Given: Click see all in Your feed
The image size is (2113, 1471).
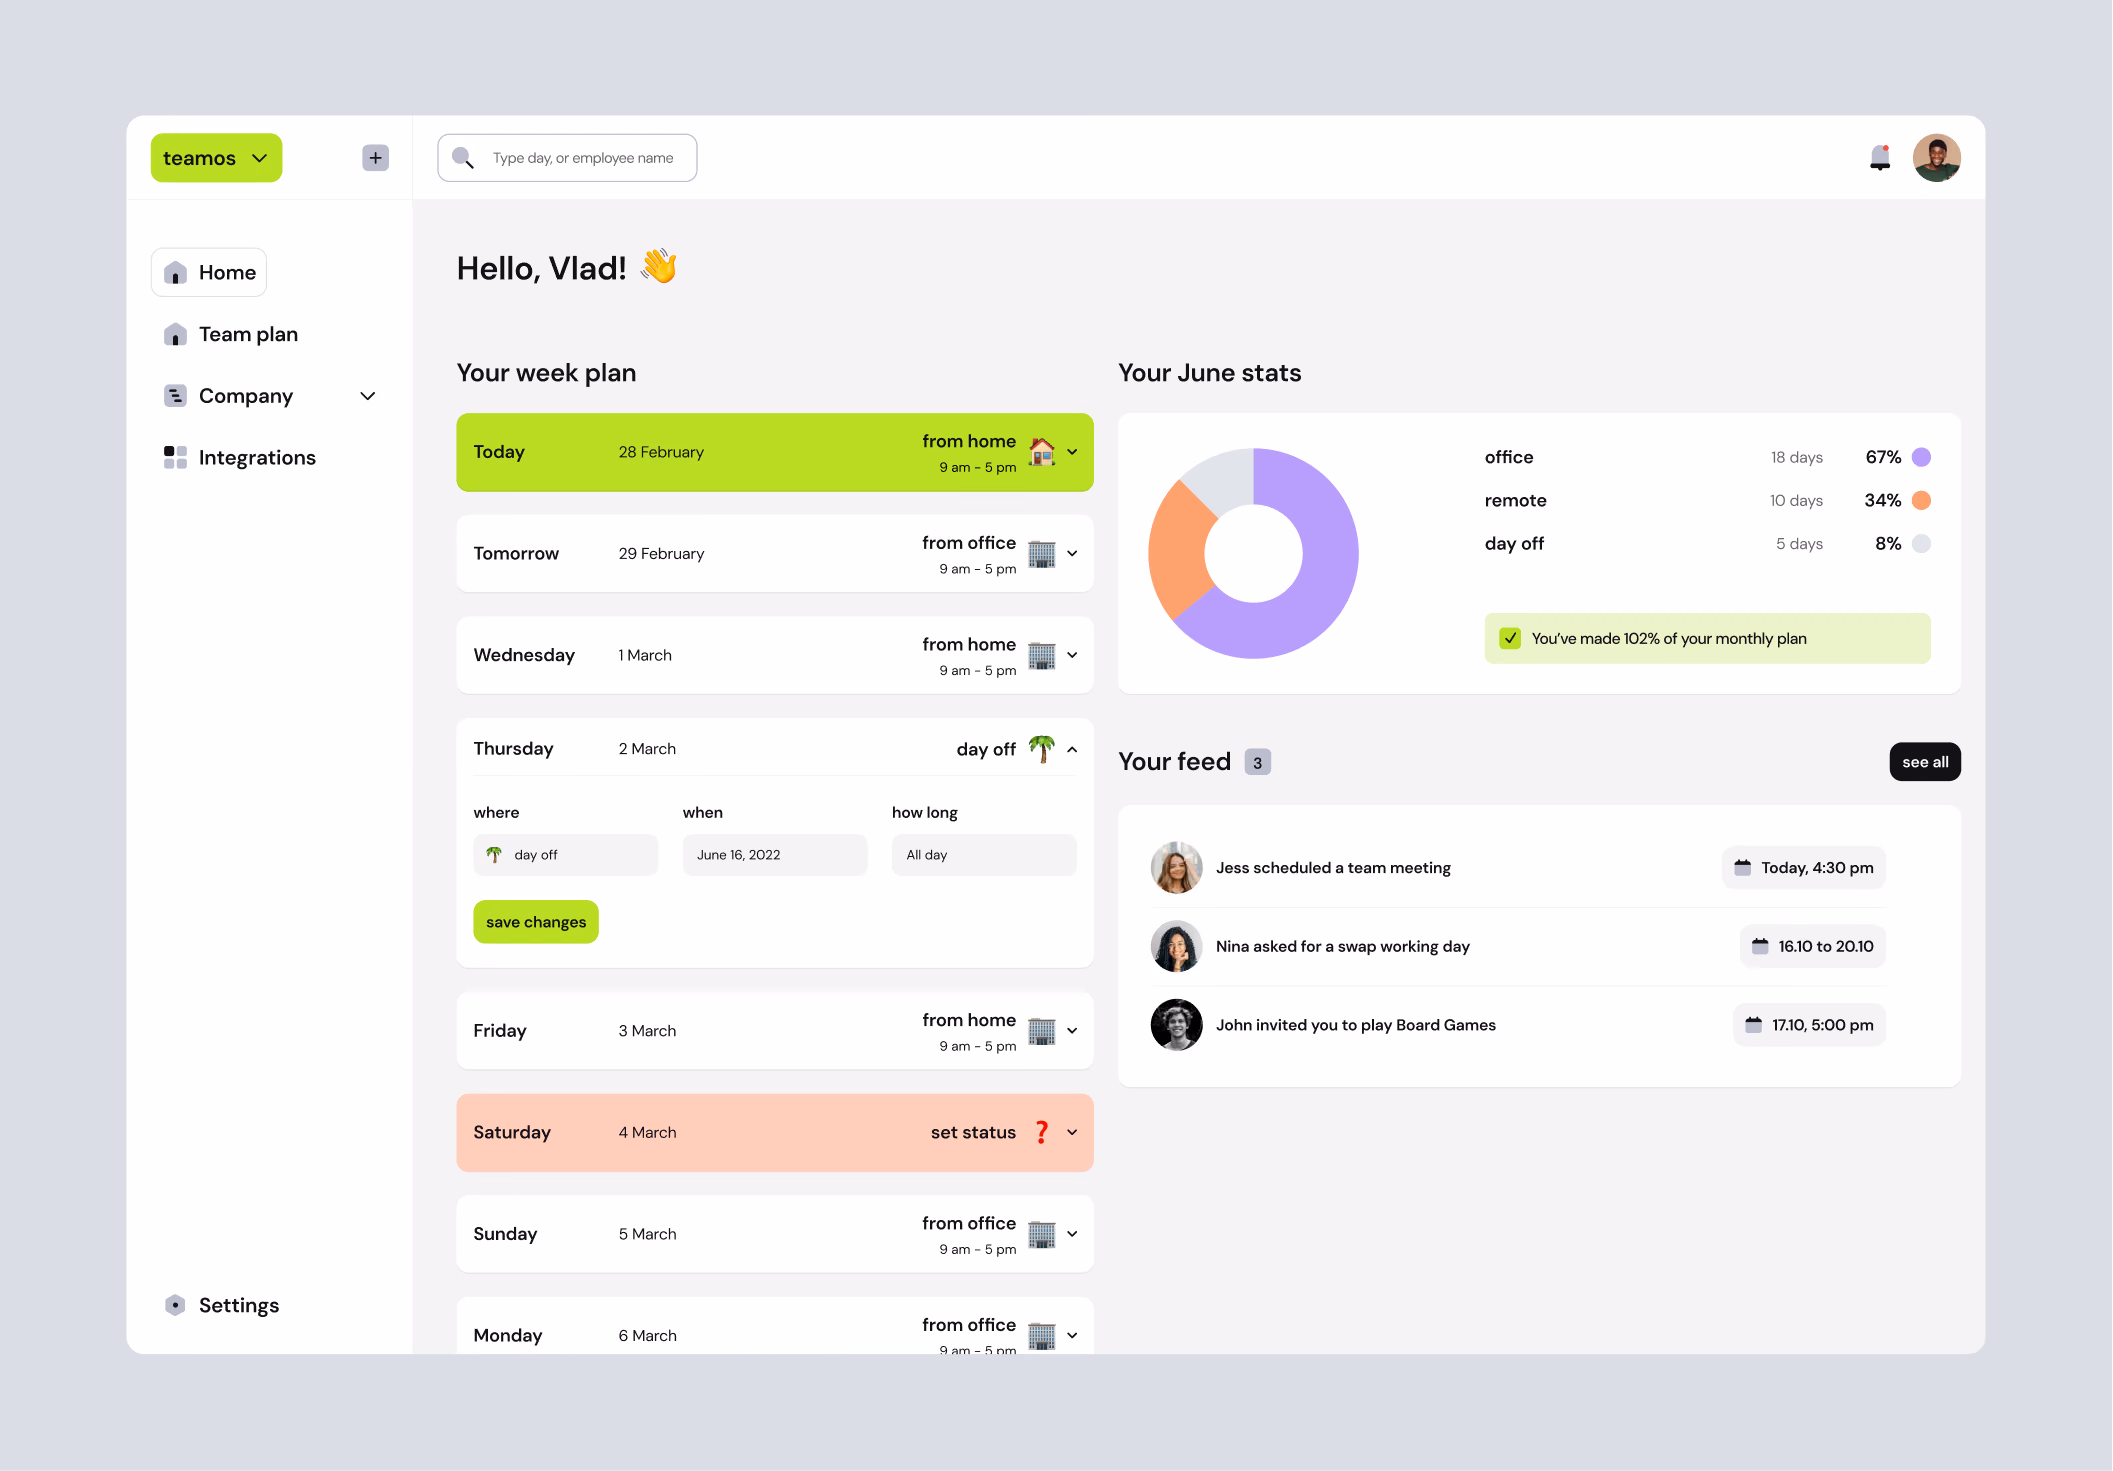Looking at the screenshot, I should pyautogui.click(x=1925, y=762).
